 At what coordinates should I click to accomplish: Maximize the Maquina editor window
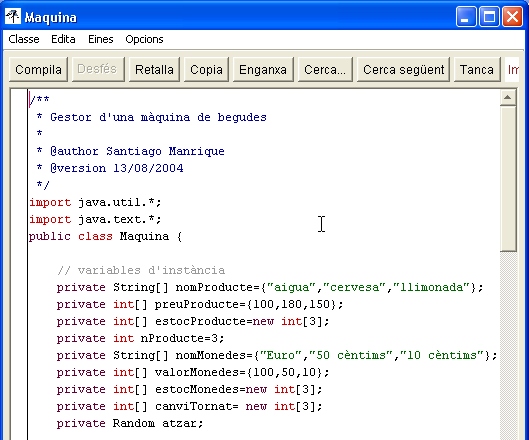pos(489,17)
